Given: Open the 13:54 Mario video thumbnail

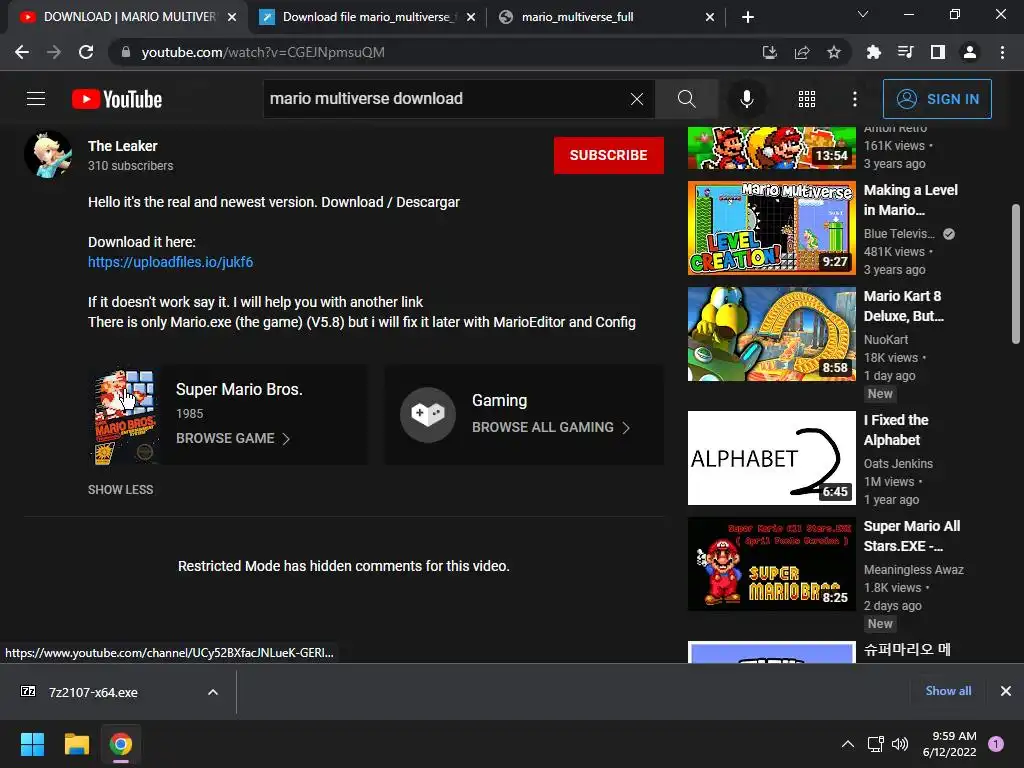Looking at the screenshot, I should [771, 148].
